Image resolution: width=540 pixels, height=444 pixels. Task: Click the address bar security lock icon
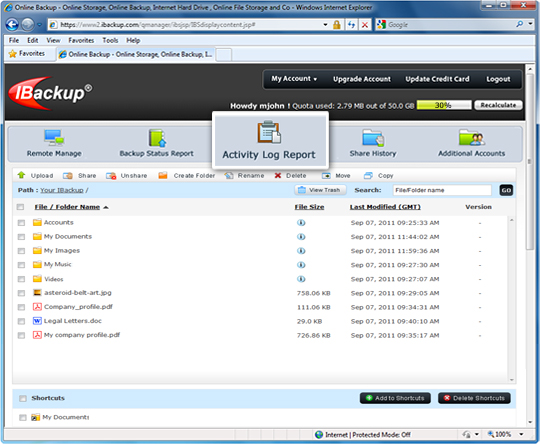(x=337, y=24)
